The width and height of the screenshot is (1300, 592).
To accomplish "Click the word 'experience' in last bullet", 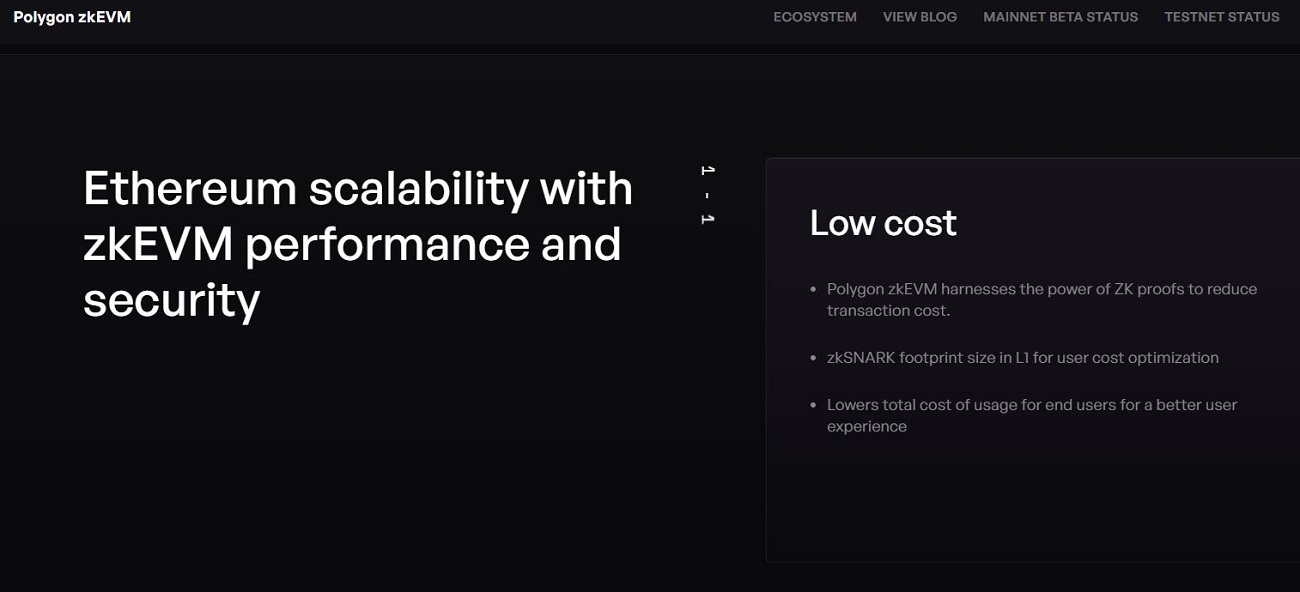I will tap(866, 427).
